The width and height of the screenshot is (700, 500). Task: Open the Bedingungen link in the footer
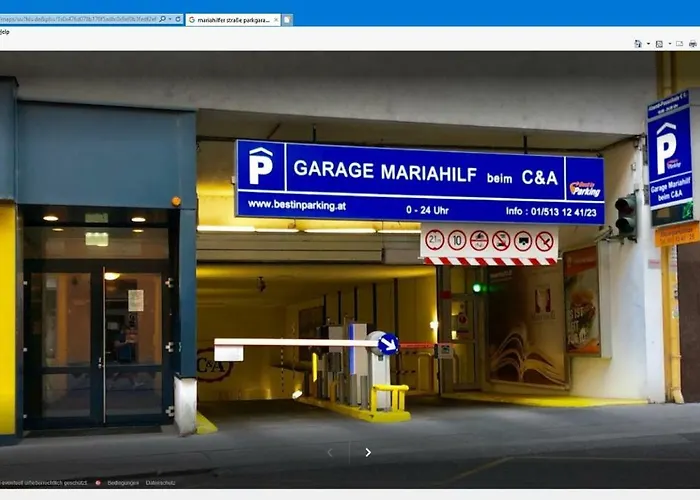121,483
